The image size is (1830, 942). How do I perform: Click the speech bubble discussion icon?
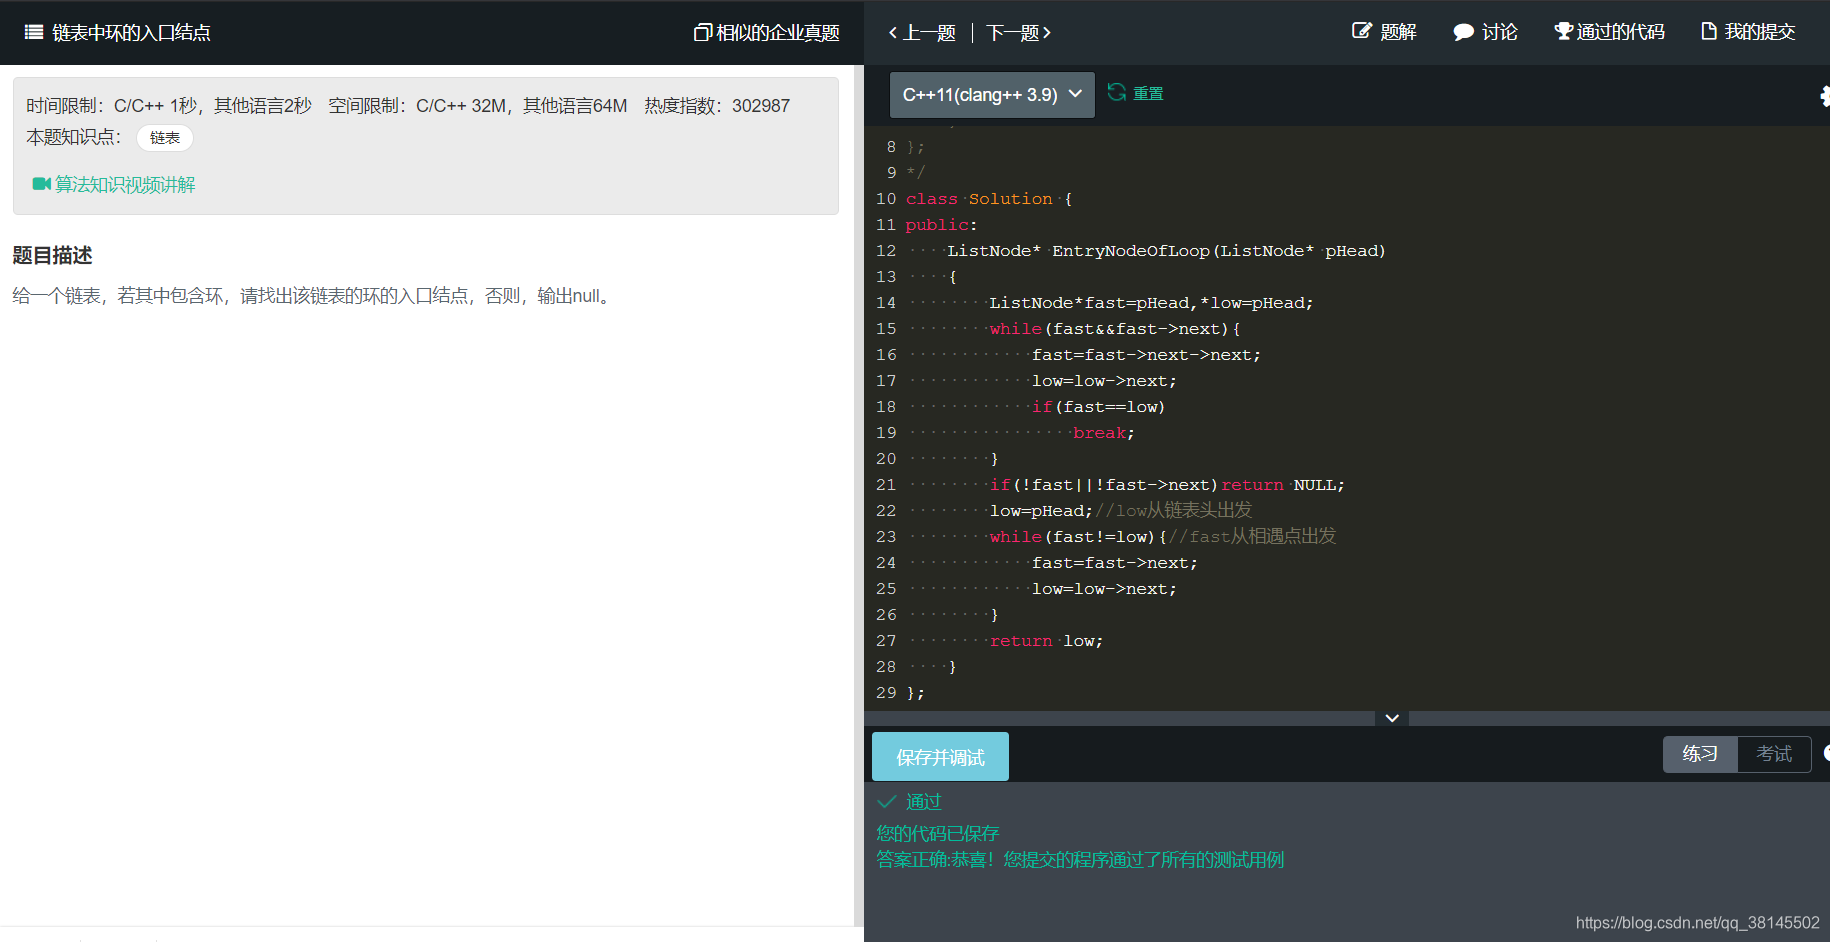point(1463,32)
